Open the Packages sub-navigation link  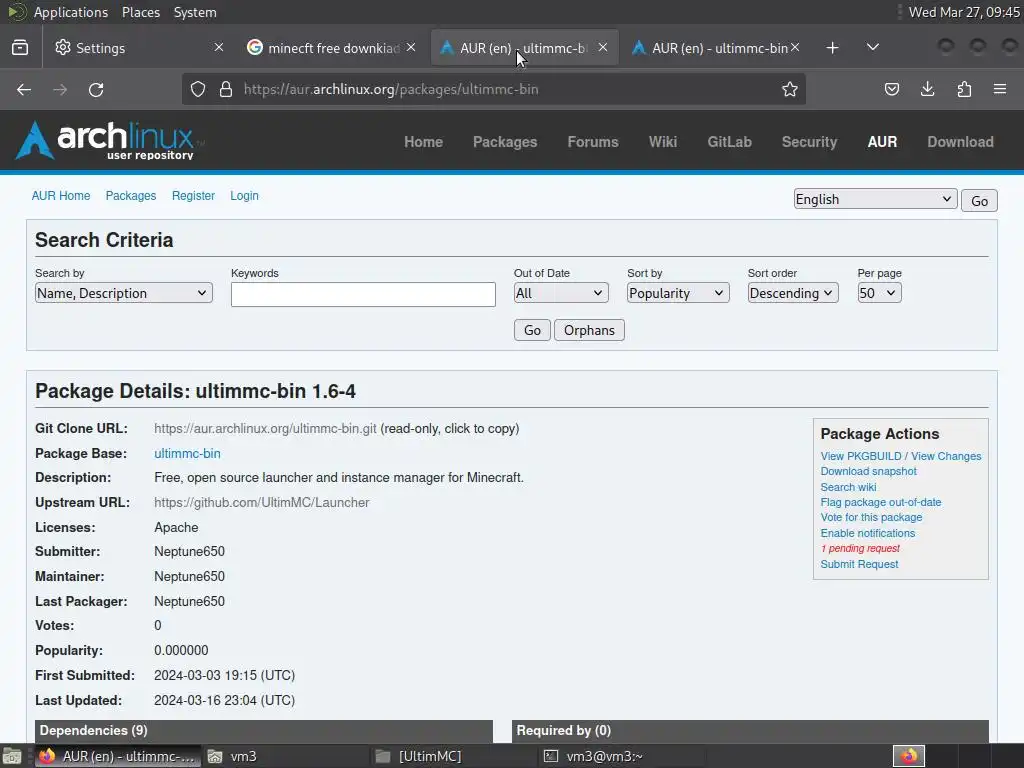point(131,196)
